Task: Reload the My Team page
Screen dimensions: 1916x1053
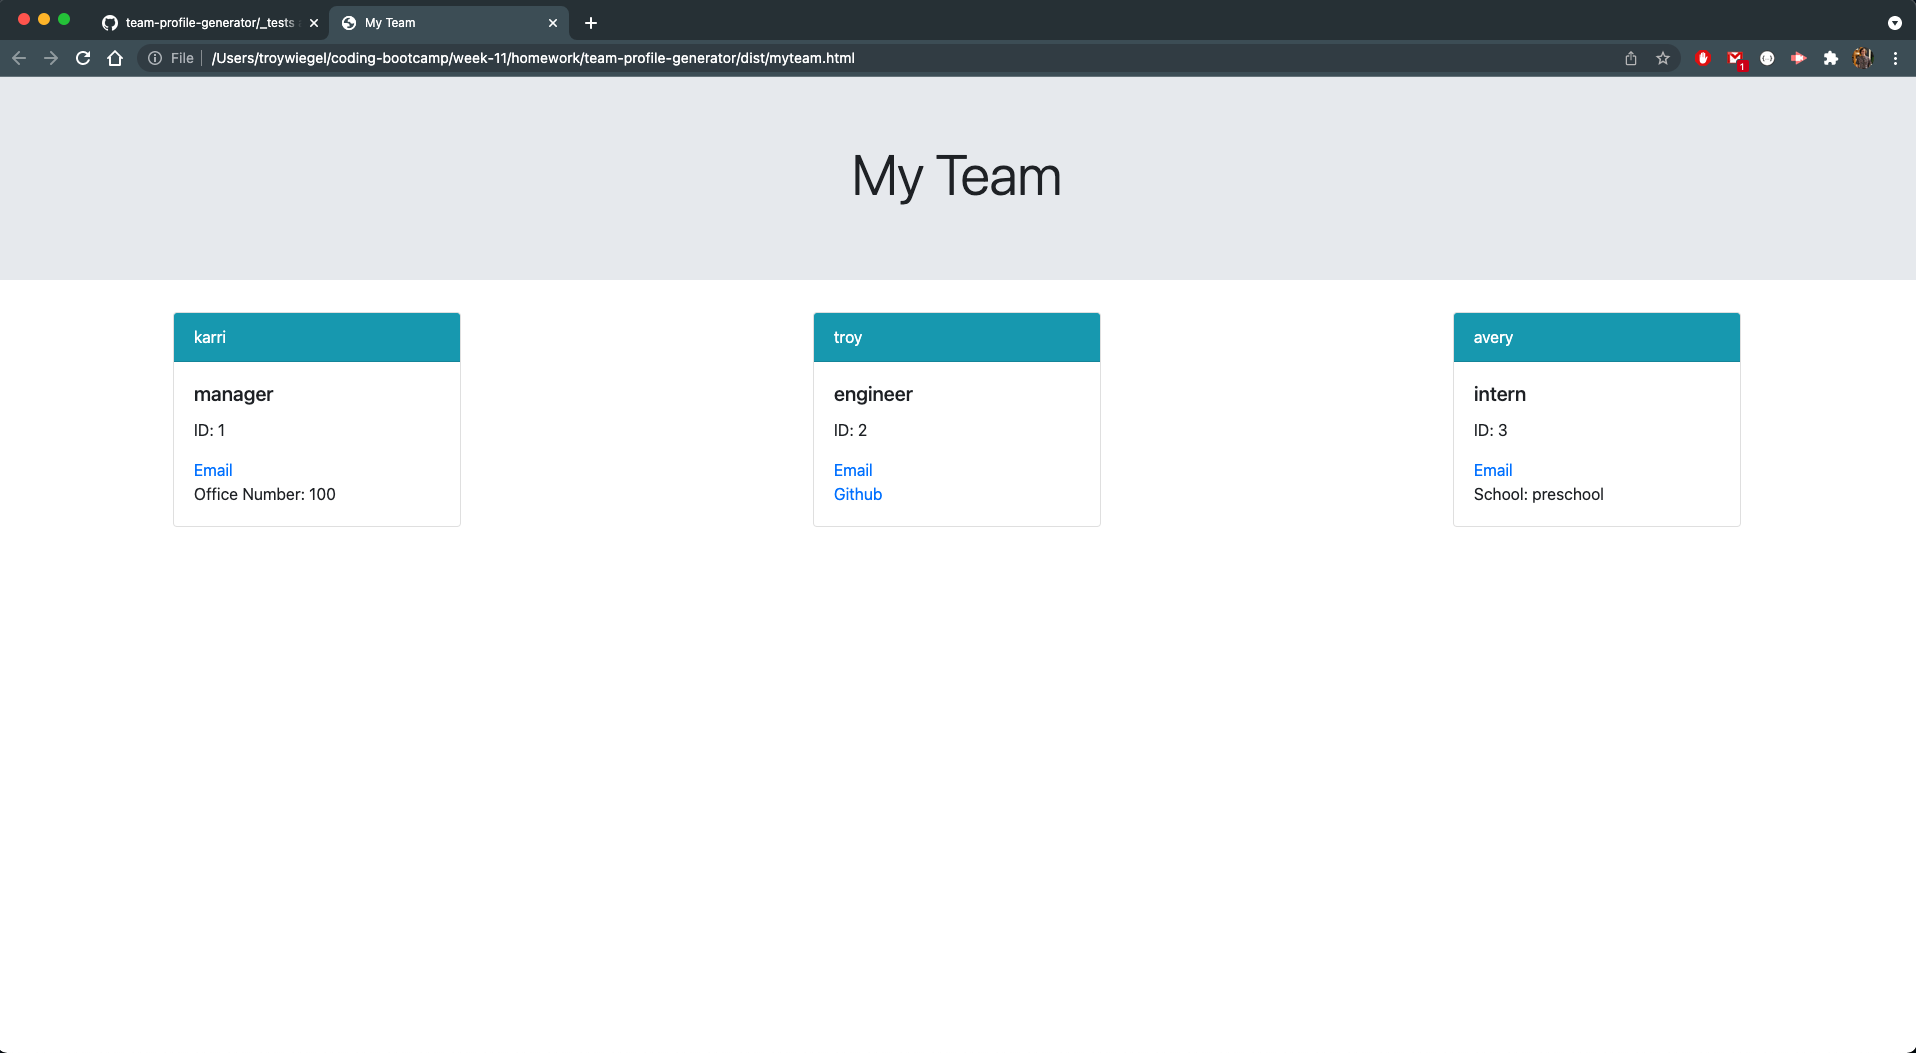Action: point(83,58)
